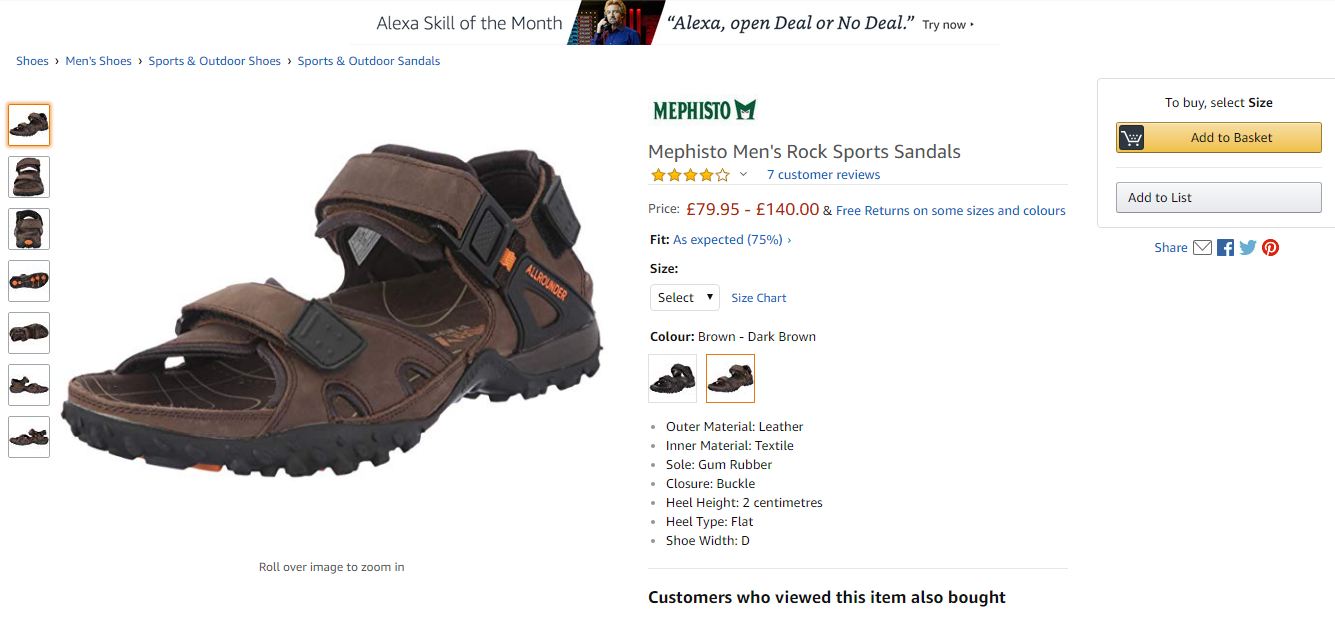The width and height of the screenshot is (1335, 625).
Task: View the sole-bottom product thumbnail
Action: point(29,281)
